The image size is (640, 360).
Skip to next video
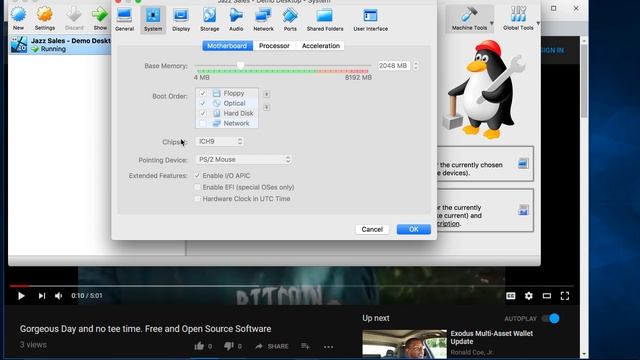(x=42, y=296)
